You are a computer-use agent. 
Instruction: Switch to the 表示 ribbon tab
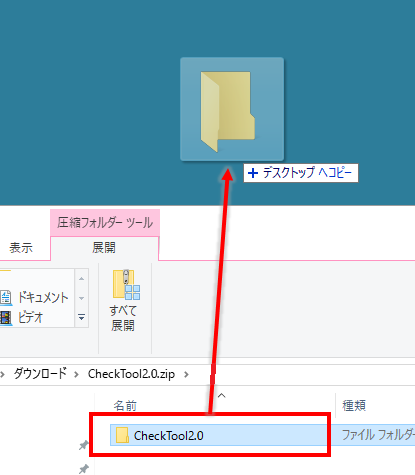pyautogui.click(x=21, y=248)
